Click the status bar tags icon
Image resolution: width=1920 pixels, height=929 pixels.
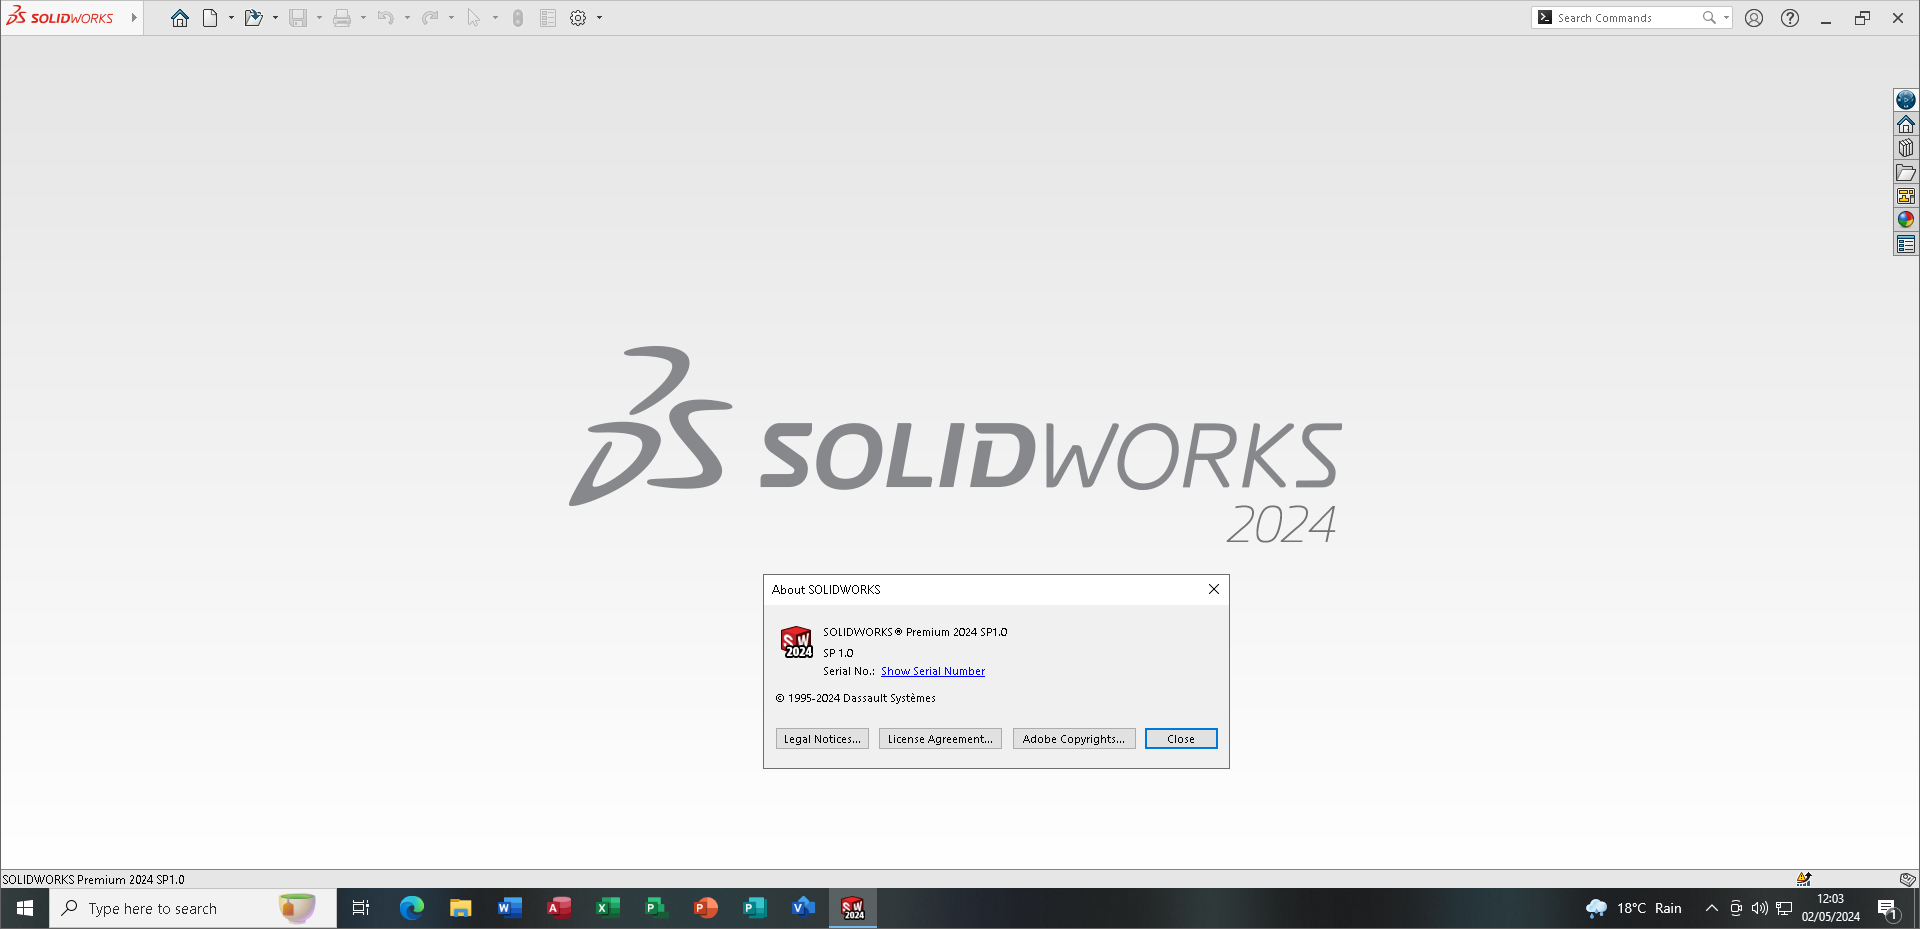point(1907,879)
